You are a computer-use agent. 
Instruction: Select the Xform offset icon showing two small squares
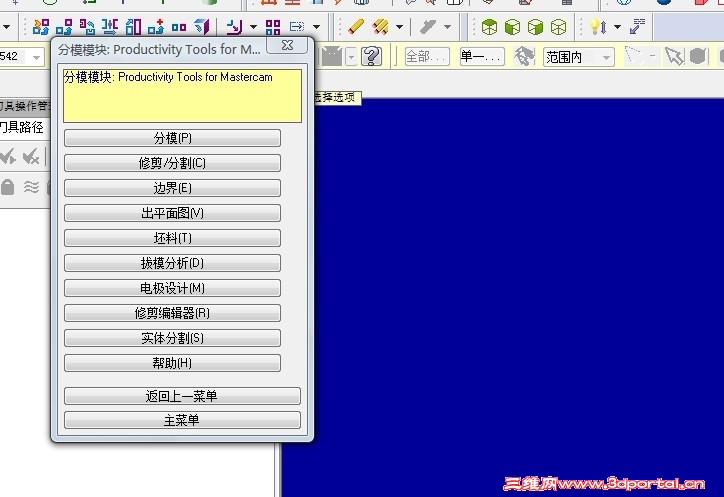179,27
